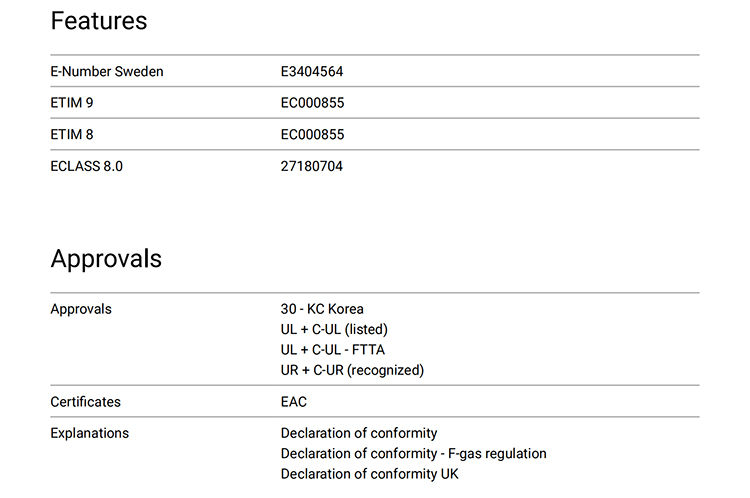The image size is (750, 498).
Task: Open the UL + C-UL (listed) approval
Action: point(334,330)
